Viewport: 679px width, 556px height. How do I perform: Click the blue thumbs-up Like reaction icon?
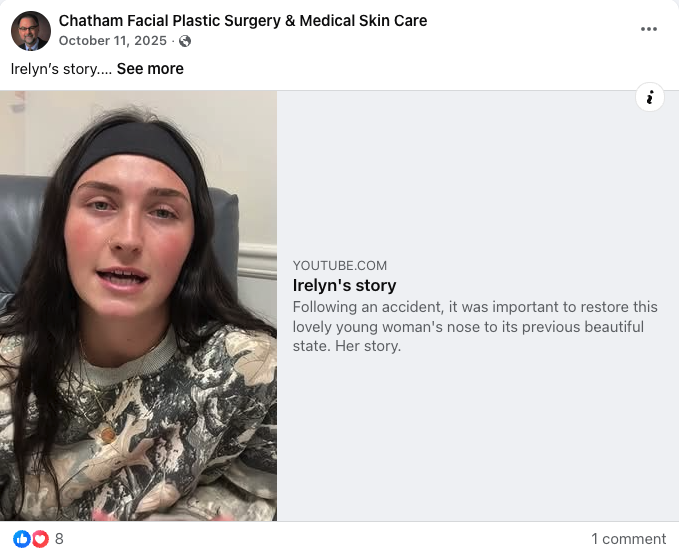tap(22, 538)
